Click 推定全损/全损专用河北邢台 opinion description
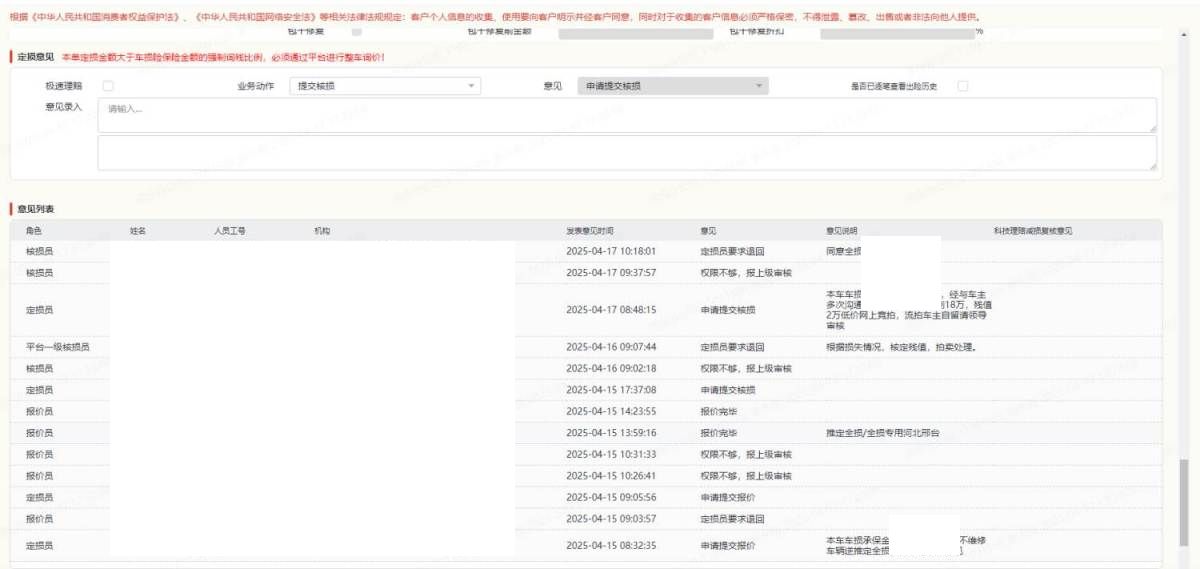 tap(882, 433)
